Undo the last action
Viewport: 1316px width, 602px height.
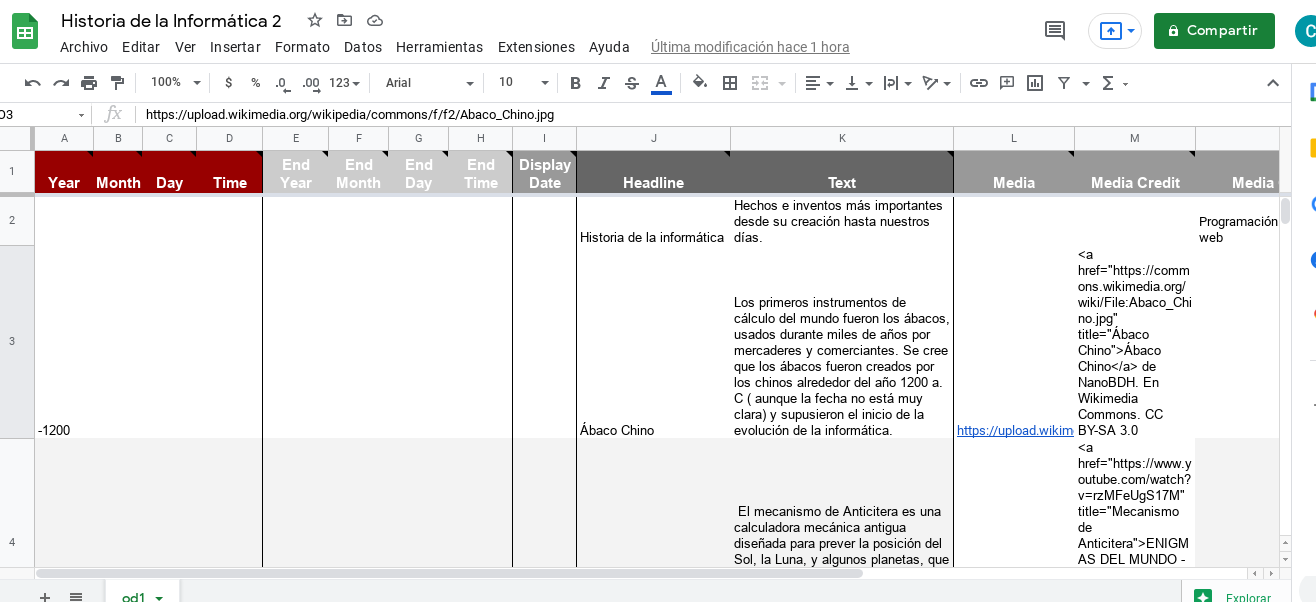33,83
